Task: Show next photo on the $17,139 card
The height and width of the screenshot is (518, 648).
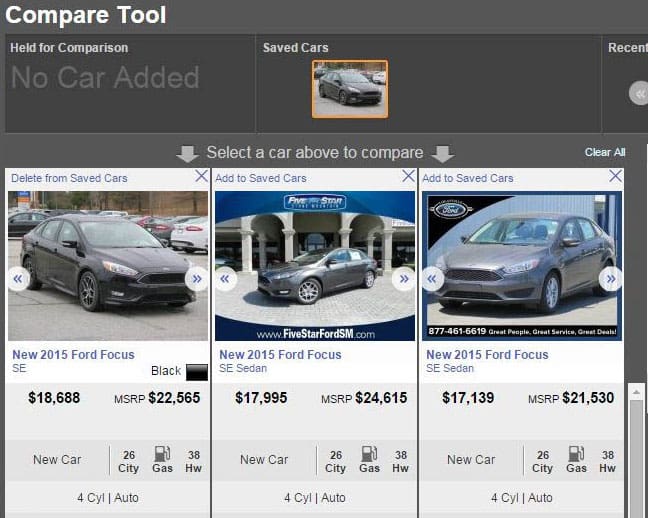Action: pos(611,279)
